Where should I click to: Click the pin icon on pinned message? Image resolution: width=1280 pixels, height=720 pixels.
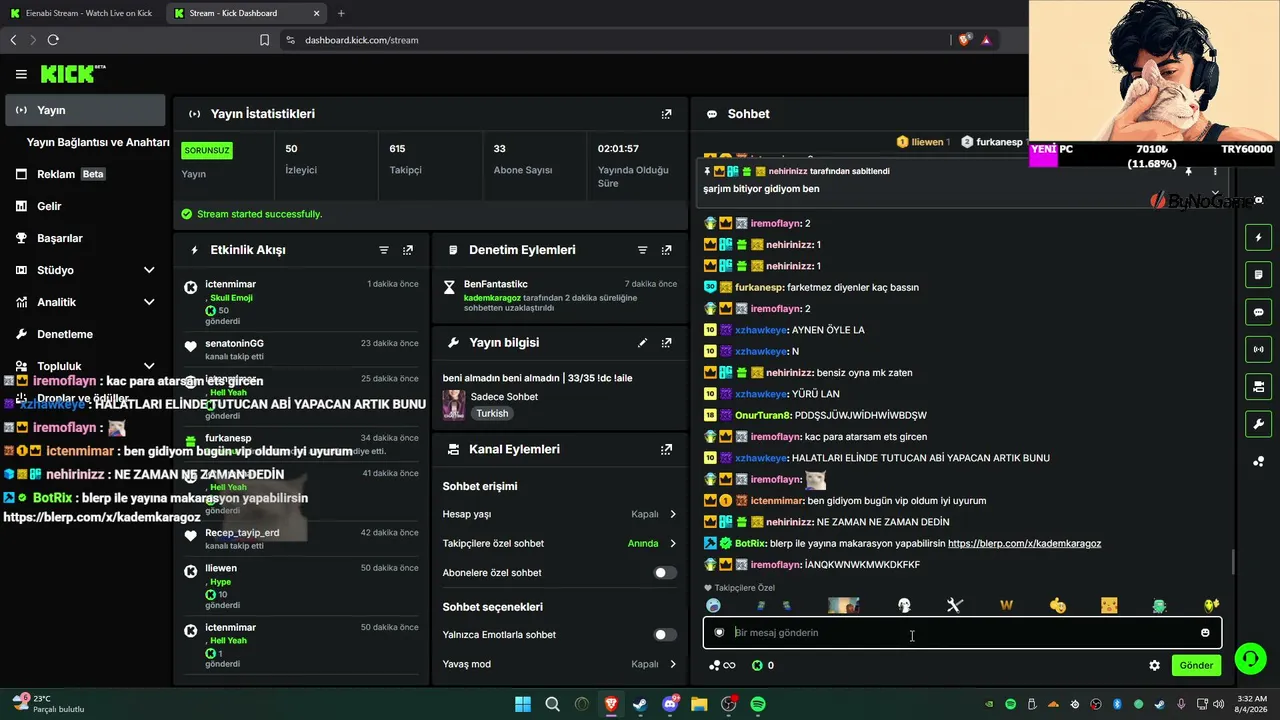(x=1188, y=172)
